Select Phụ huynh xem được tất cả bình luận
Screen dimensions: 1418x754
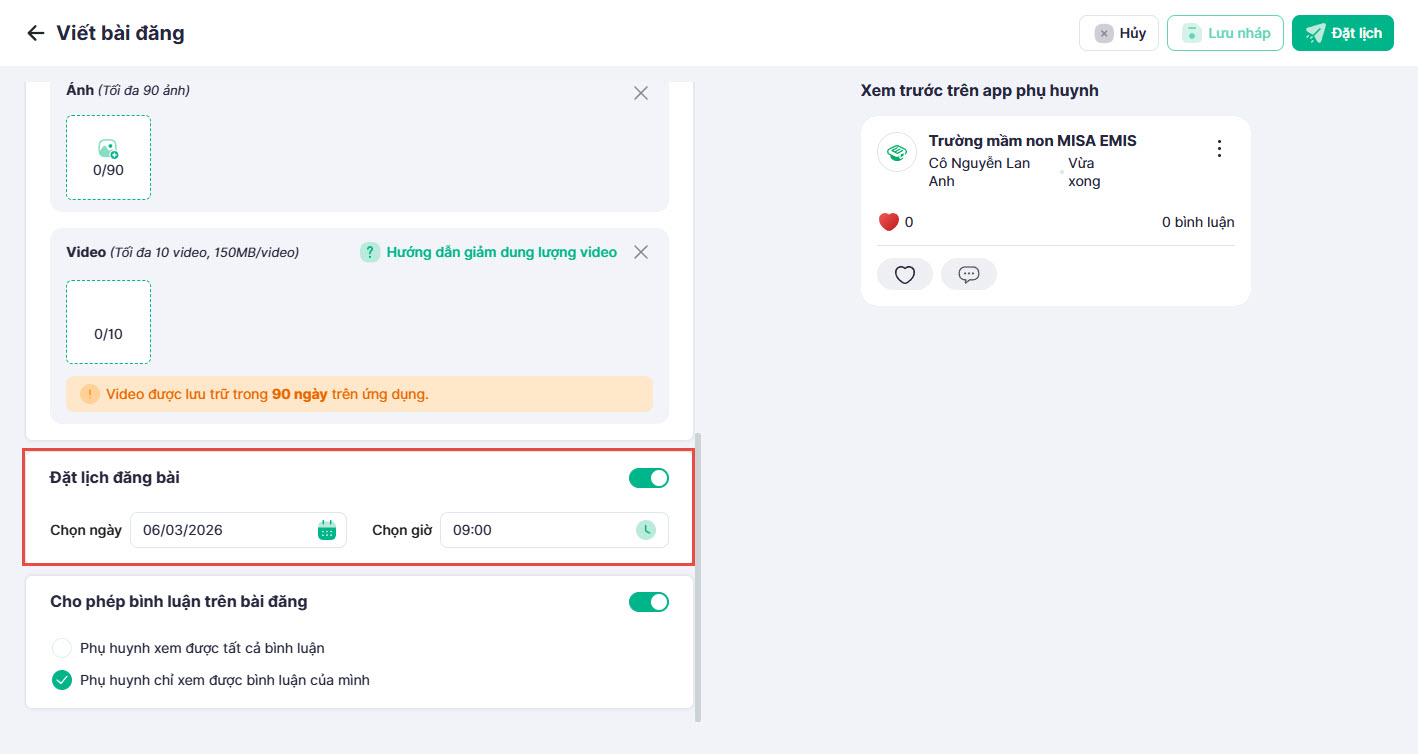pos(62,648)
